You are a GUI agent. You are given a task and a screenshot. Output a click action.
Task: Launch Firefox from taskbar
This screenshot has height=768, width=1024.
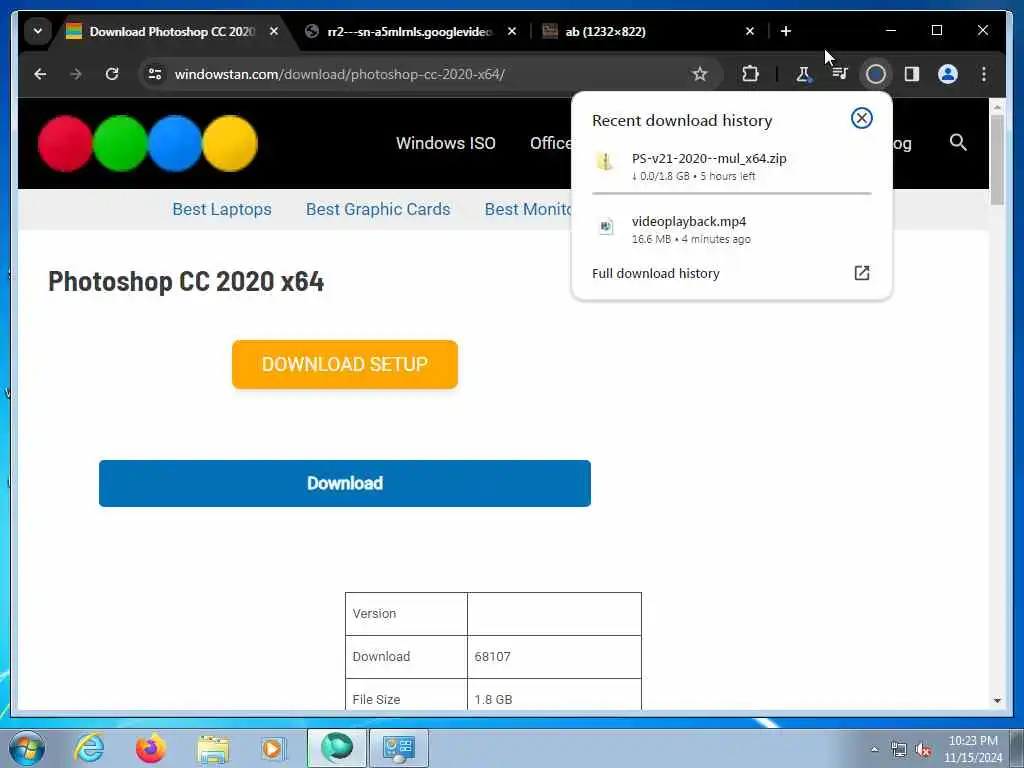(x=150, y=748)
